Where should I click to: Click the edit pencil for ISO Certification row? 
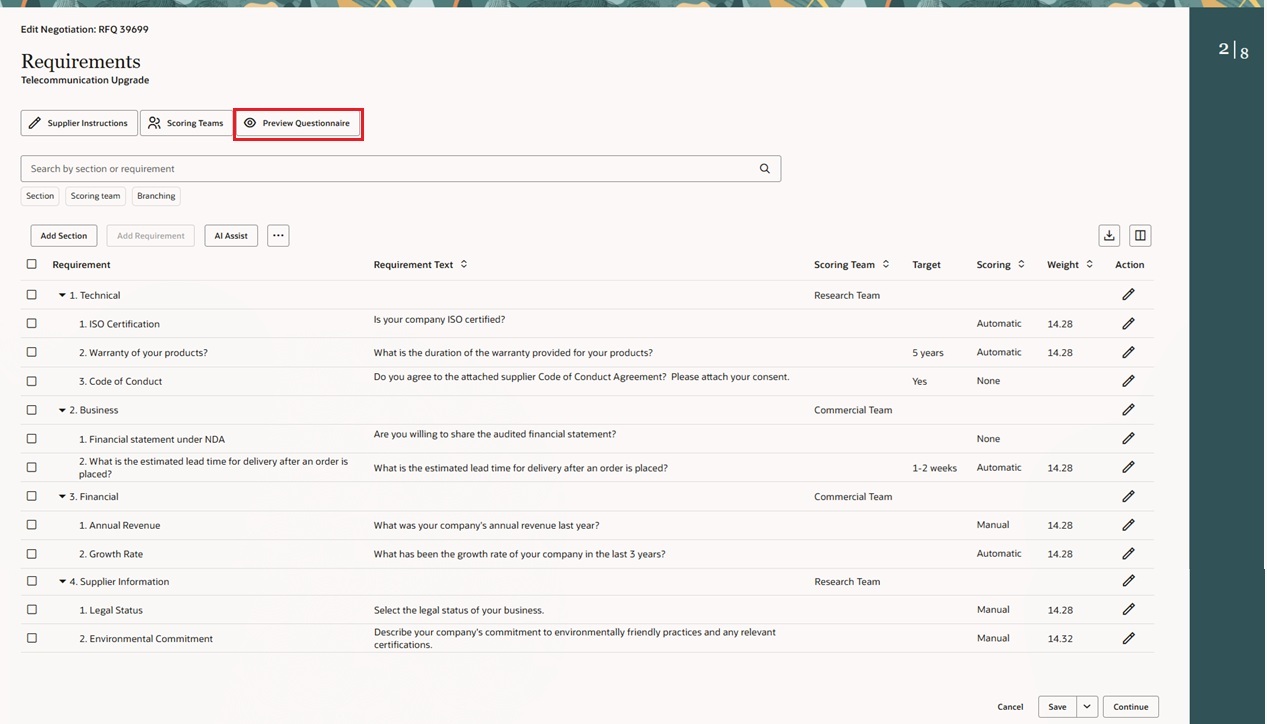point(1128,323)
